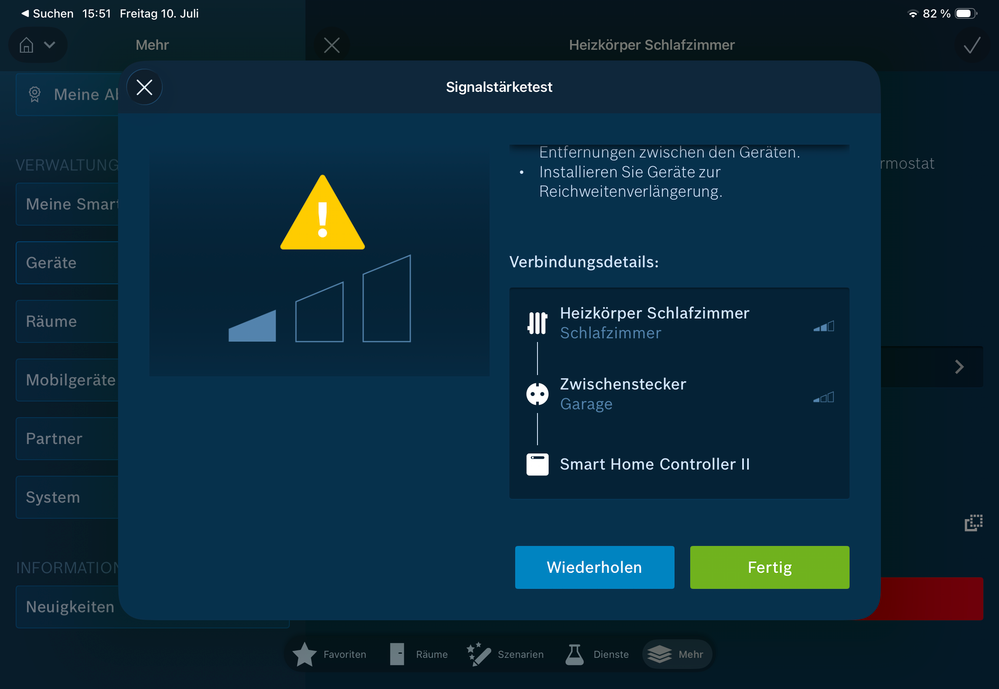Click the signal strength indicator of Zwischenstecker
This screenshot has height=689, width=999.
pyautogui.click(x=823, y=397)
